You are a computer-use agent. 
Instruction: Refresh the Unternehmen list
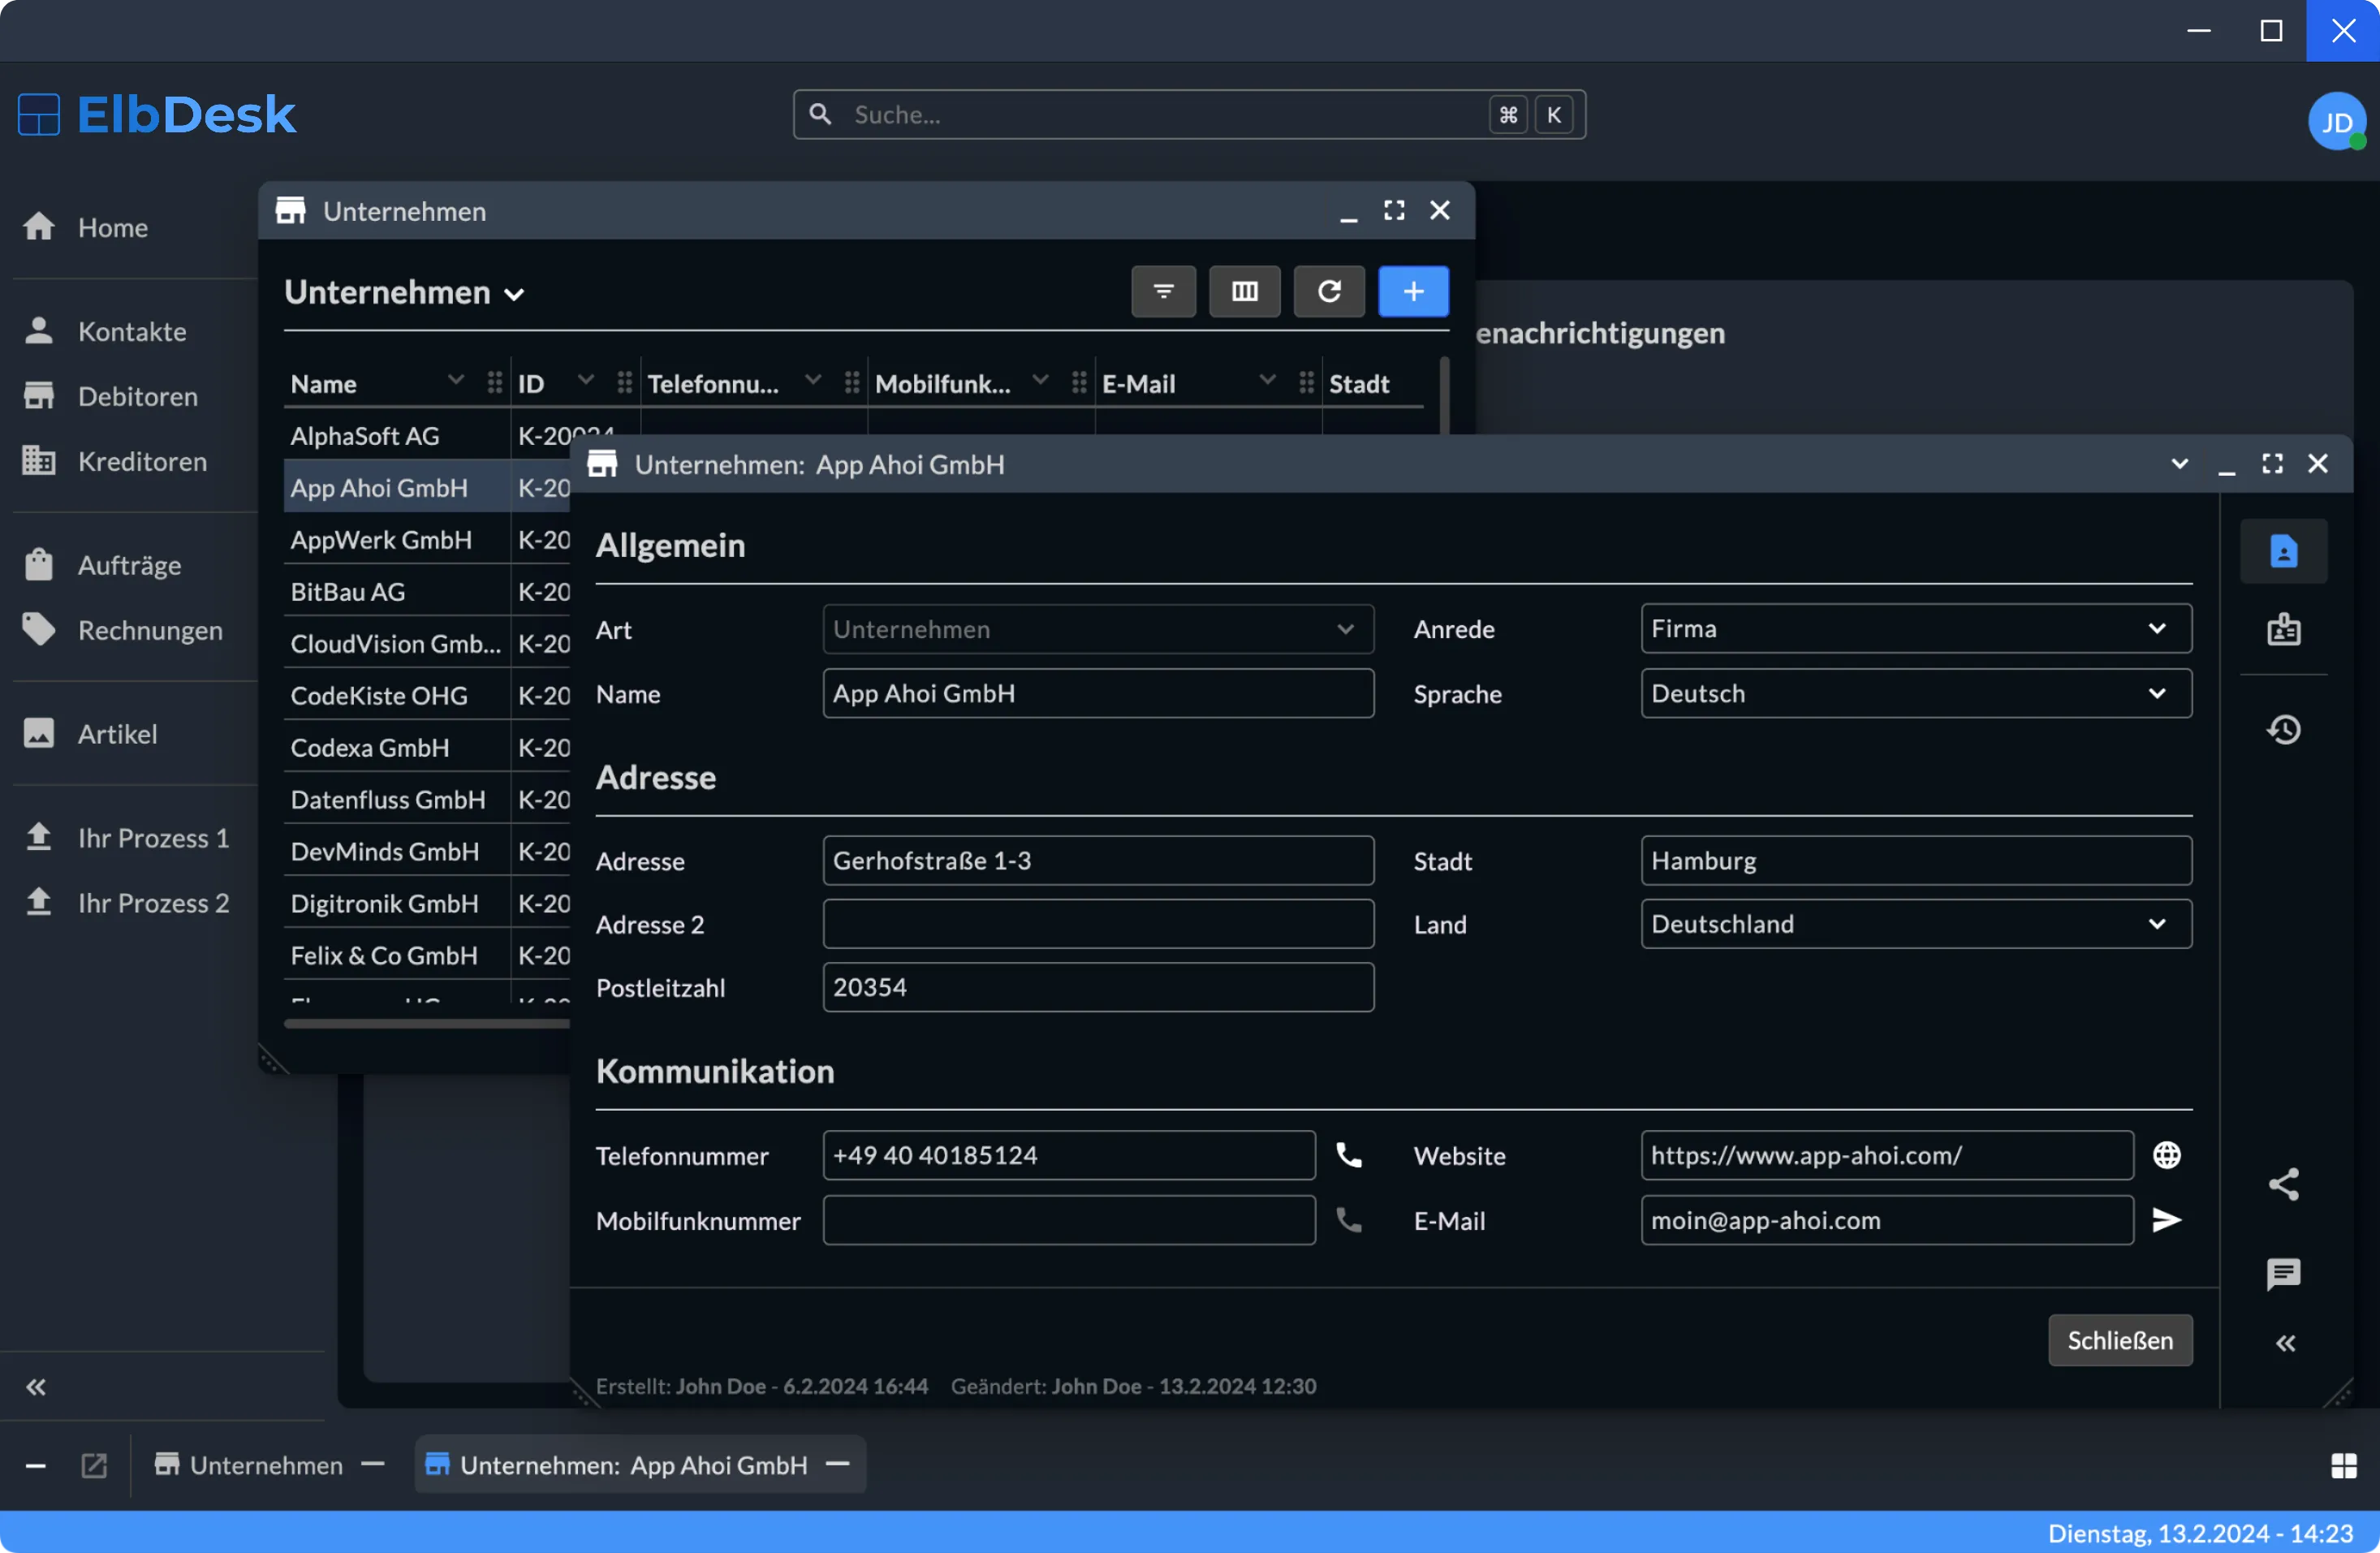coord(1329,291)
